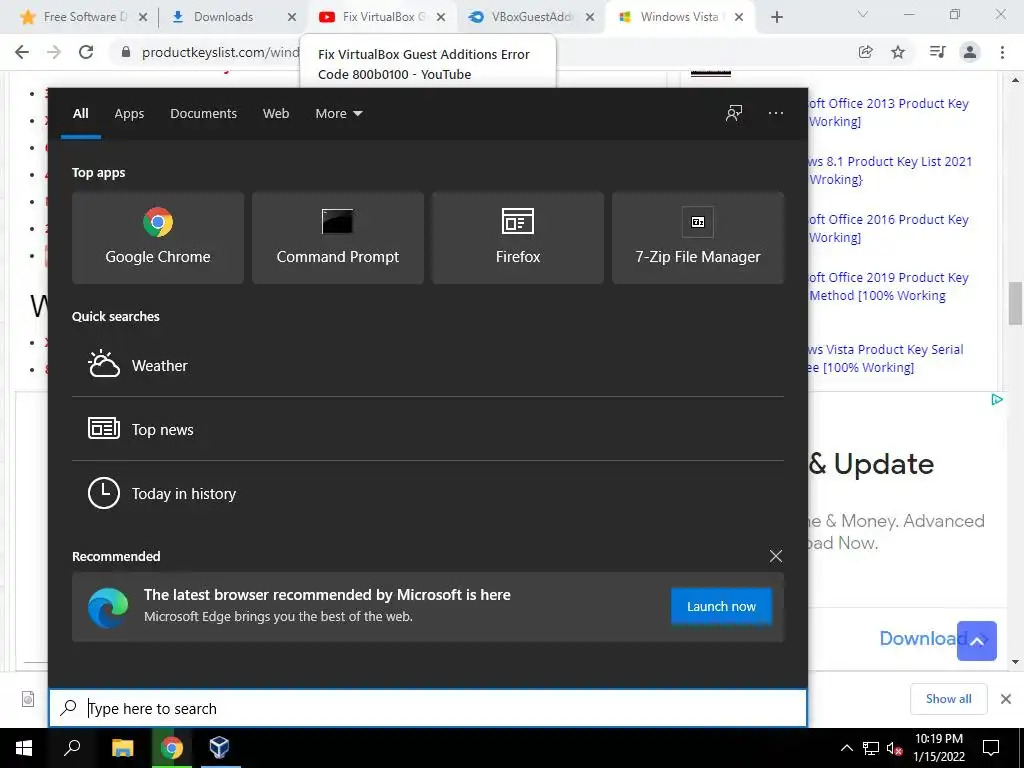Show hidden system tray icons
The image size is (1024, 768).
click(x=846, y=748)
